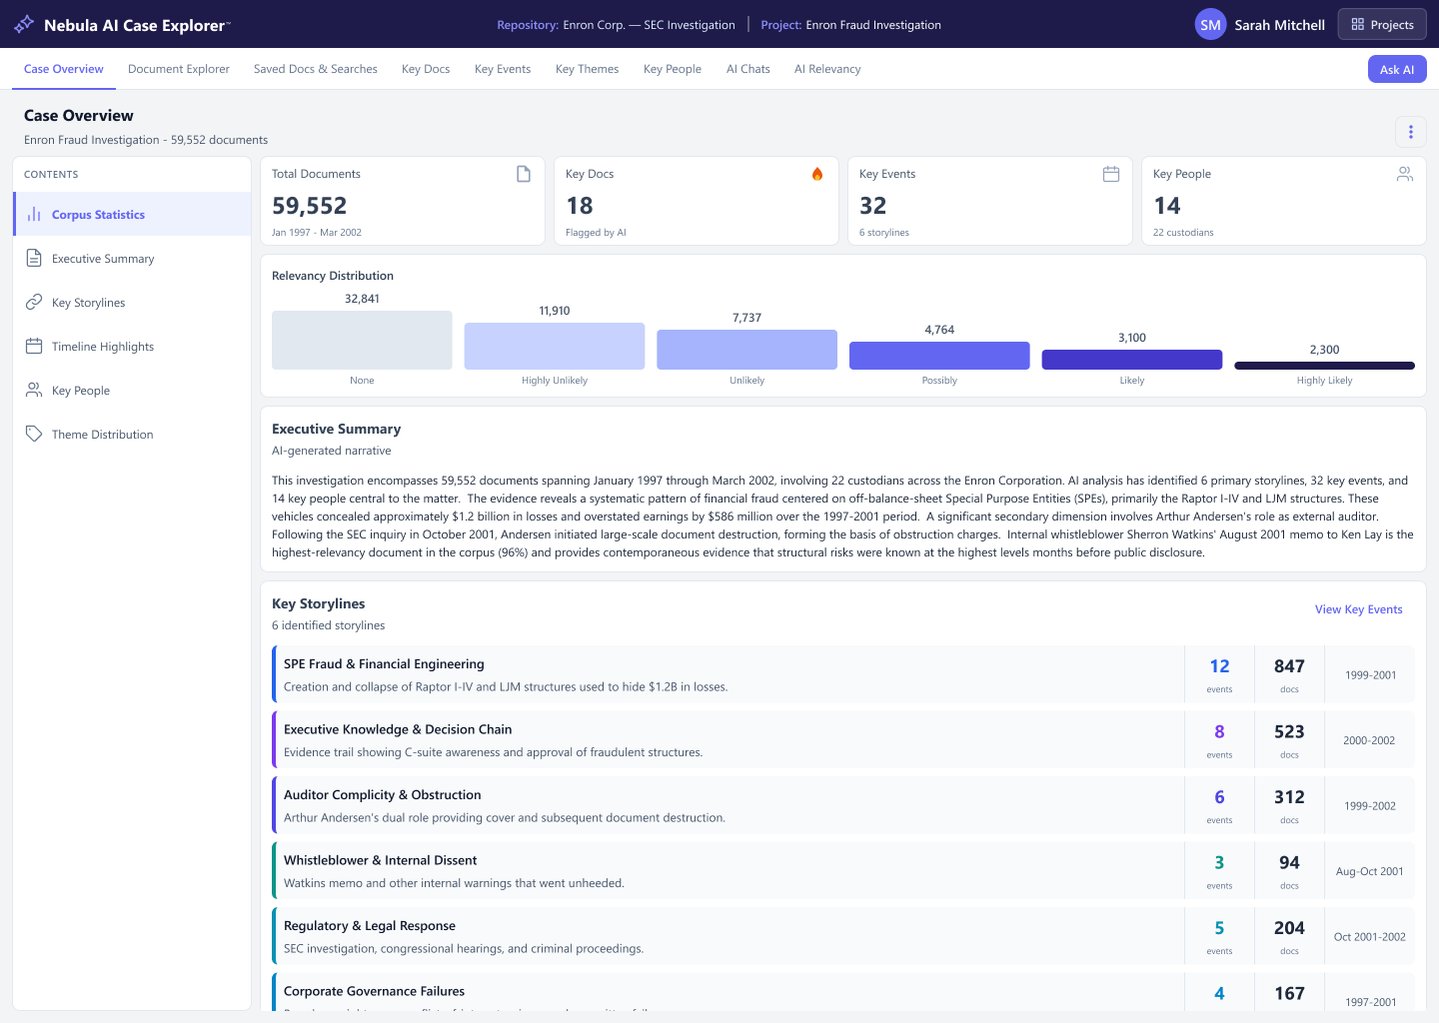
Task: Open Regulatory & Legal Response storyline
Action: (843, 937)
